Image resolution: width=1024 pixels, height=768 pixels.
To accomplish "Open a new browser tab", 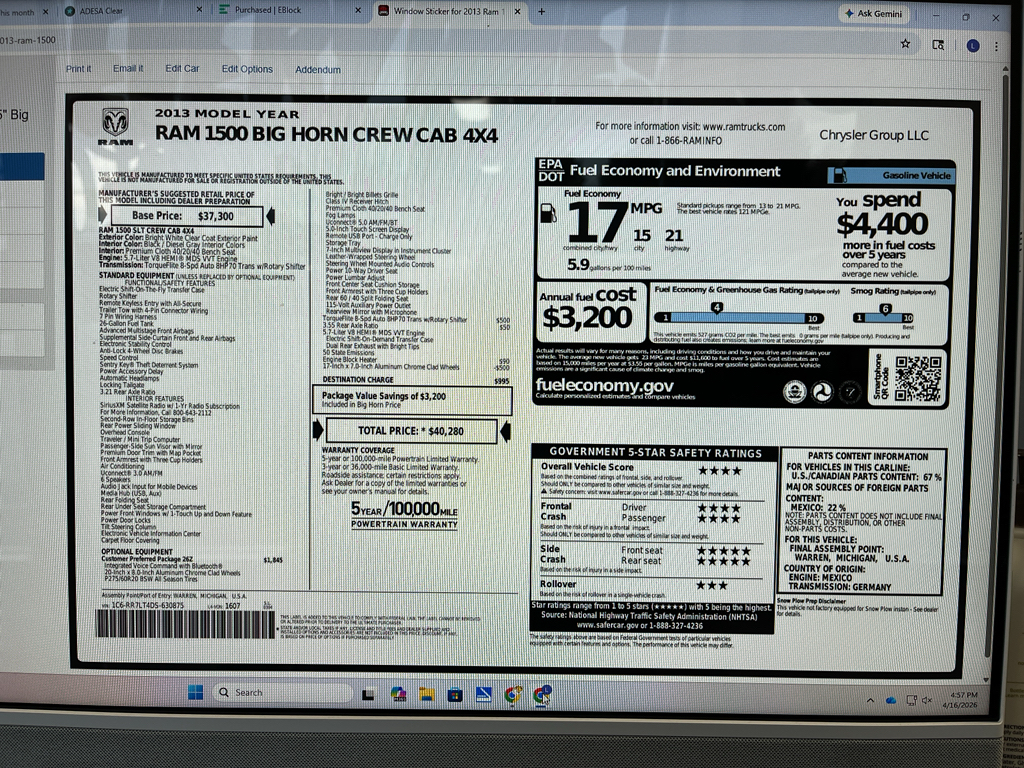I will coord(542,12).
